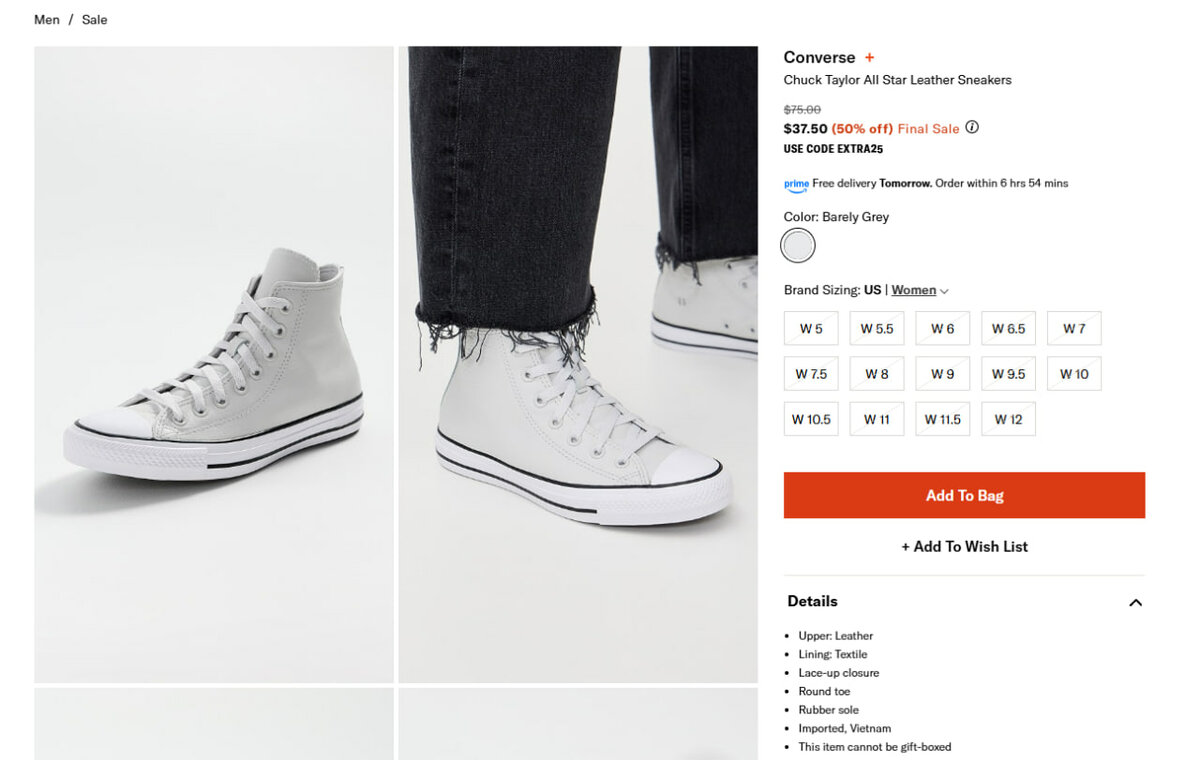This screenshot has height=760, width=1200.
Task: Click the Converse brand name
Action: (x=819, y=58)
